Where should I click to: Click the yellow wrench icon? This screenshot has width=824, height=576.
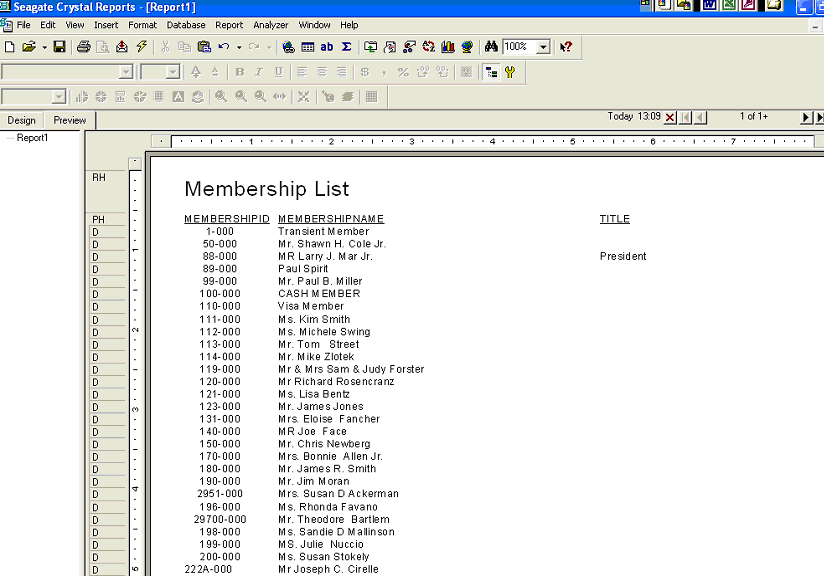coord(509,72)
